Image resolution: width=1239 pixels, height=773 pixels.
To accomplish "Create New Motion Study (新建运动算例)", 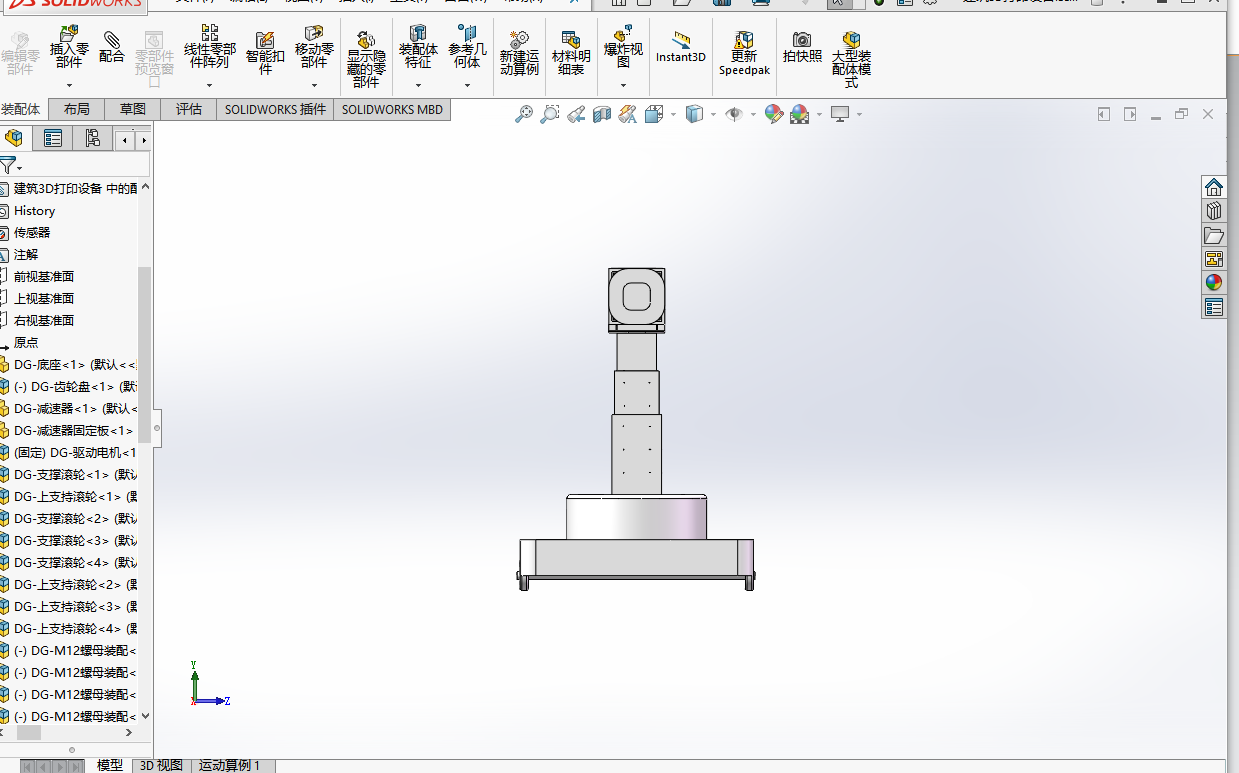I will (519, 53).
